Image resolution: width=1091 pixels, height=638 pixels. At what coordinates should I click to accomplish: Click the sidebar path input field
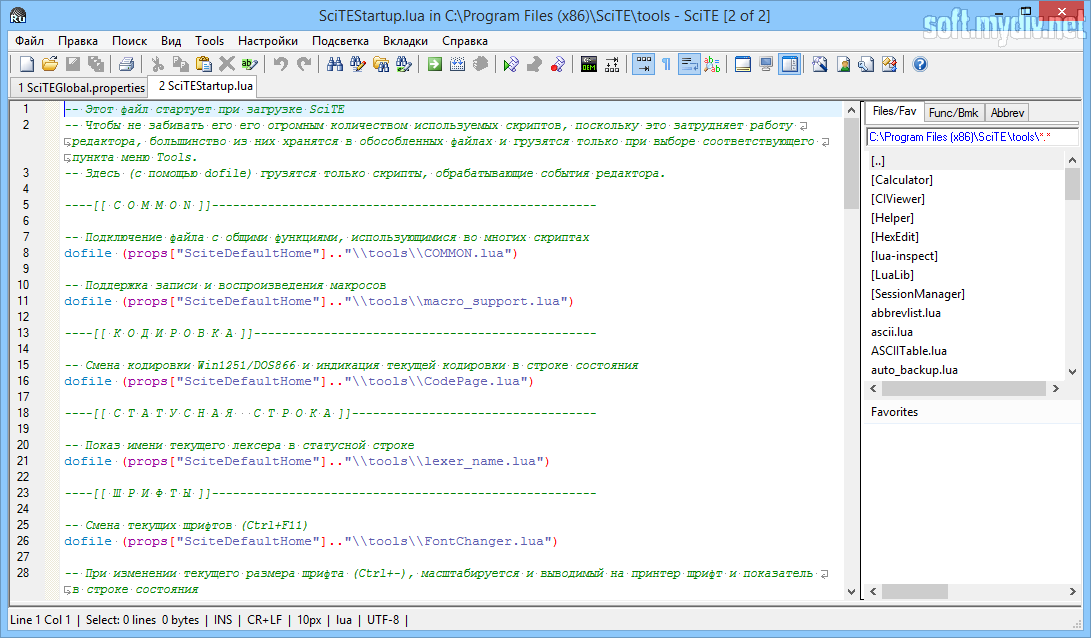click(972, 137)
